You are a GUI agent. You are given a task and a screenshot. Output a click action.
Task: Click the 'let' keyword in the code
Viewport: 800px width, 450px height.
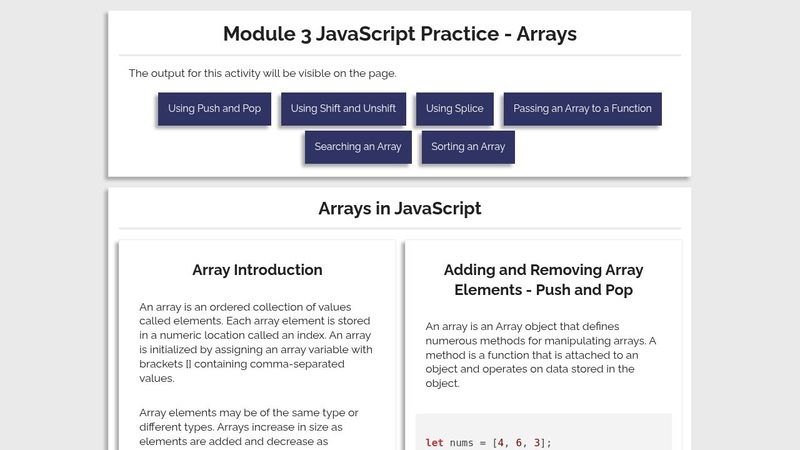pyautogui.click(x=434, y=443)
